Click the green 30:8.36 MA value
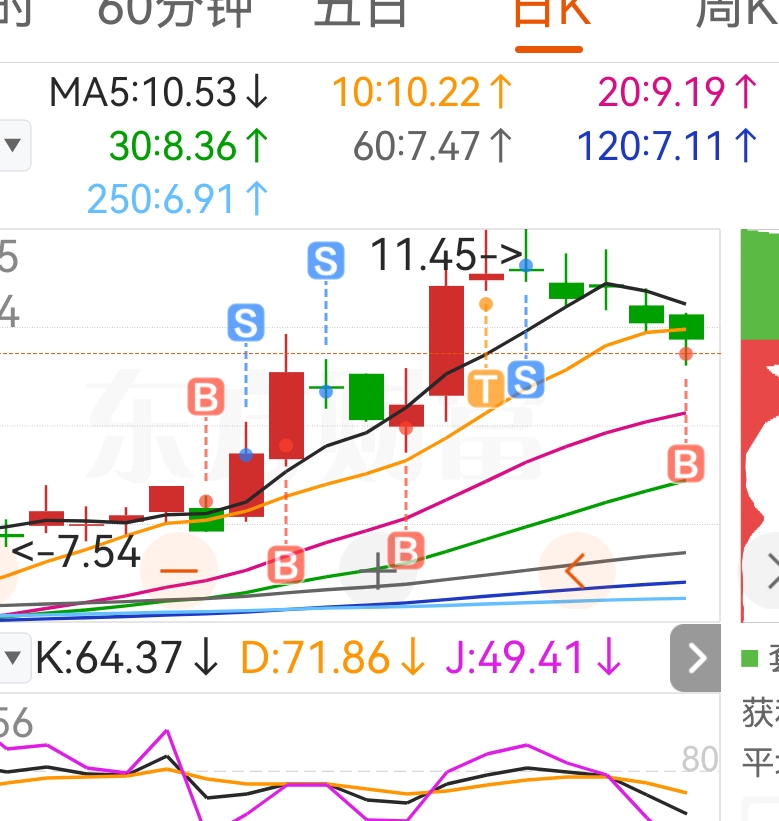This screenshot has height=821, width=779. 188,146
